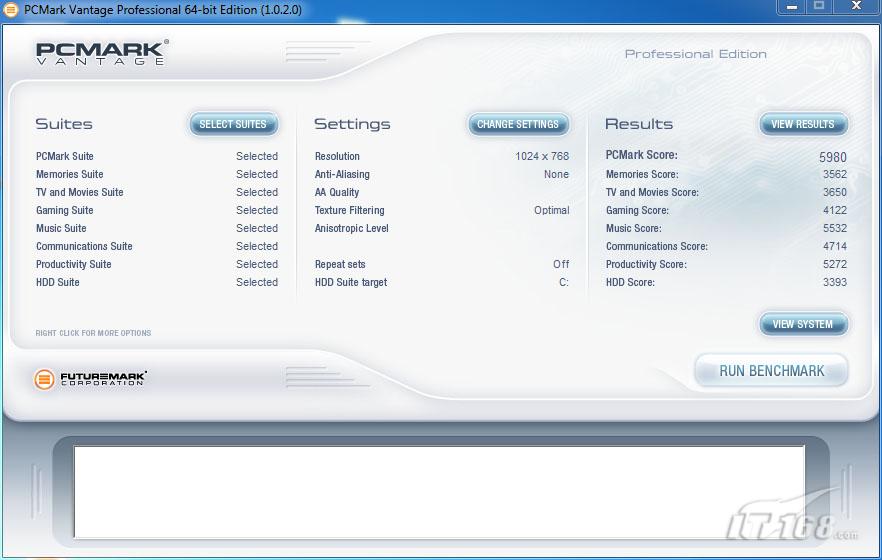
Task: Click the C: drive target value
Action: click(x=564, y=282)
